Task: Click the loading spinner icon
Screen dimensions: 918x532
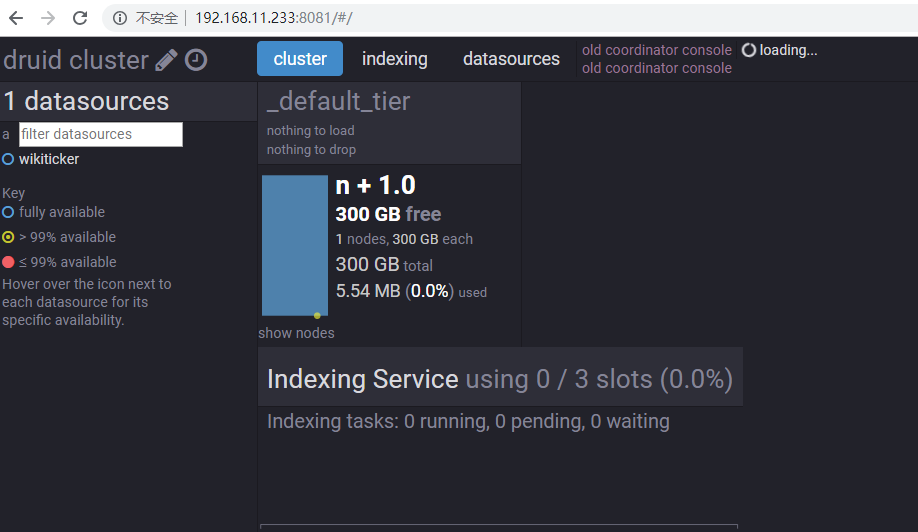Action: click(749, 50)
